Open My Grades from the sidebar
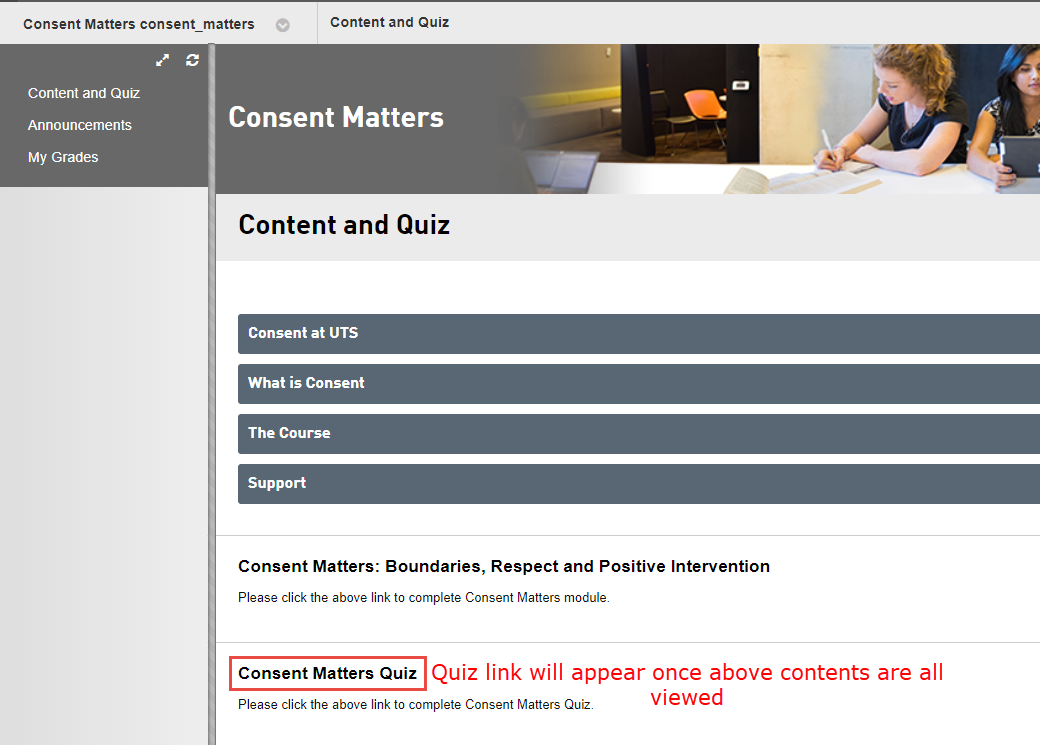The image size is (1040, 745). point(63,157)
